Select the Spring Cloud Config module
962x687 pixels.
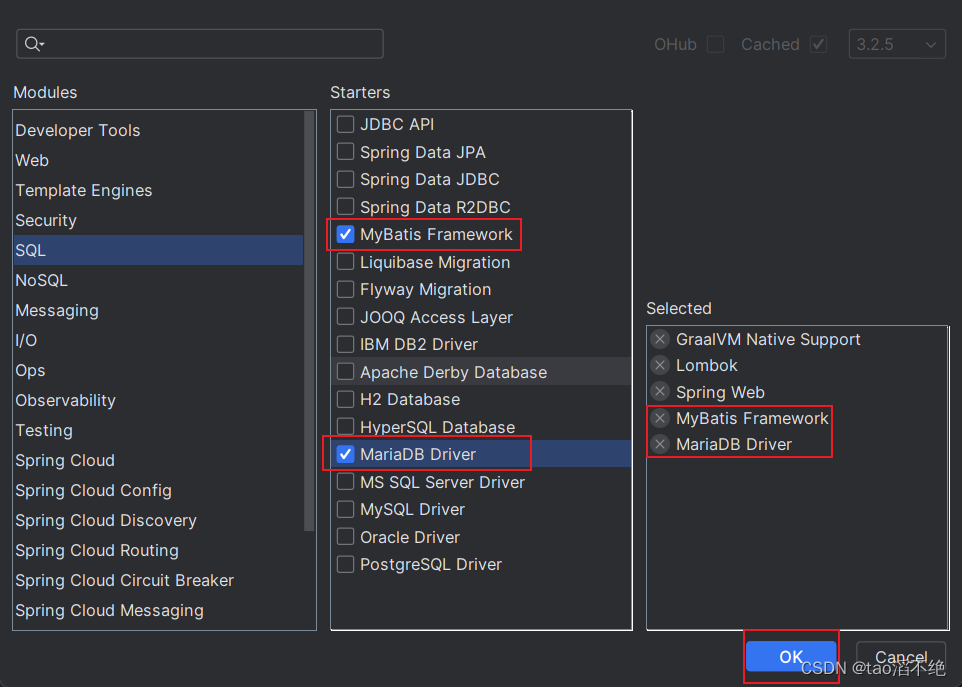tap(158, 491)
